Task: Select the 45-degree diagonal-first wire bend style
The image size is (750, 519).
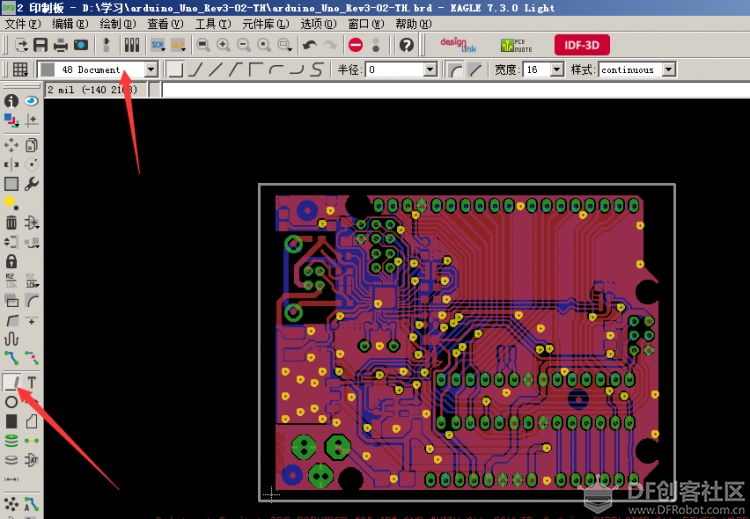Action: (196, 70)
